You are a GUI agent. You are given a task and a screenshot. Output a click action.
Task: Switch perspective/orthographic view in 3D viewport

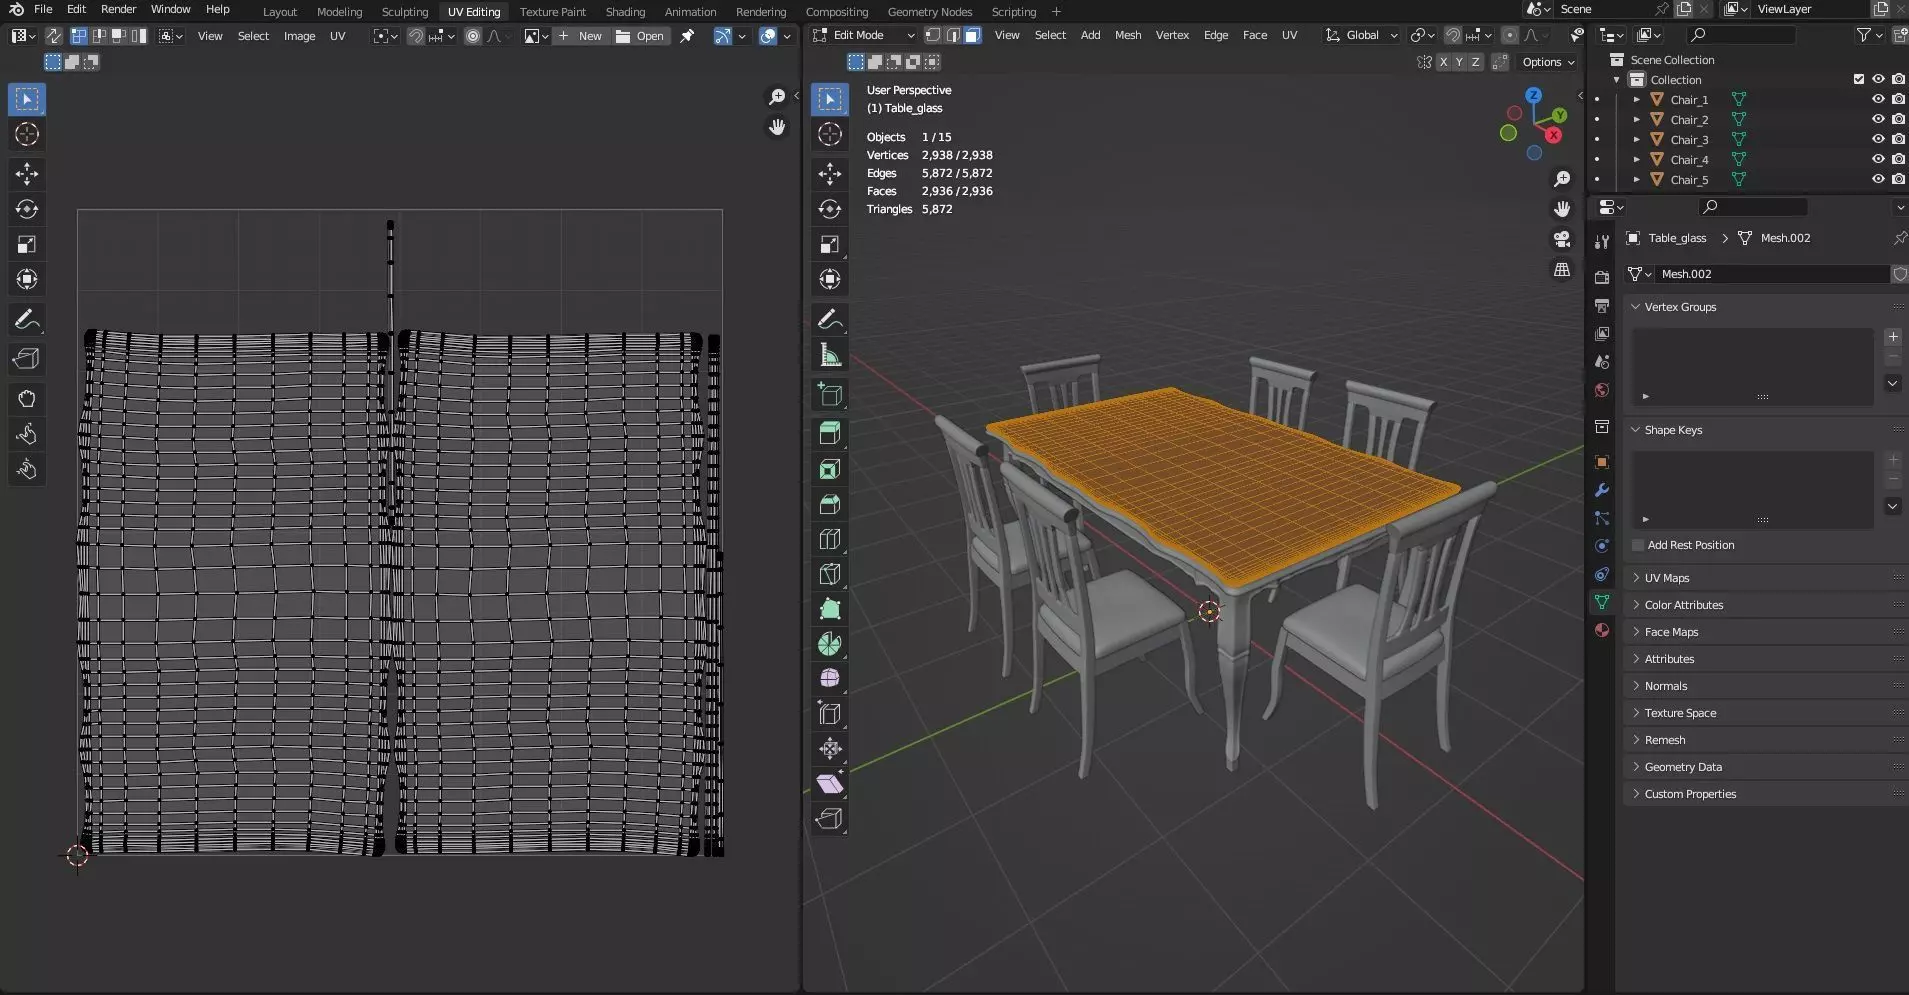1562,270
